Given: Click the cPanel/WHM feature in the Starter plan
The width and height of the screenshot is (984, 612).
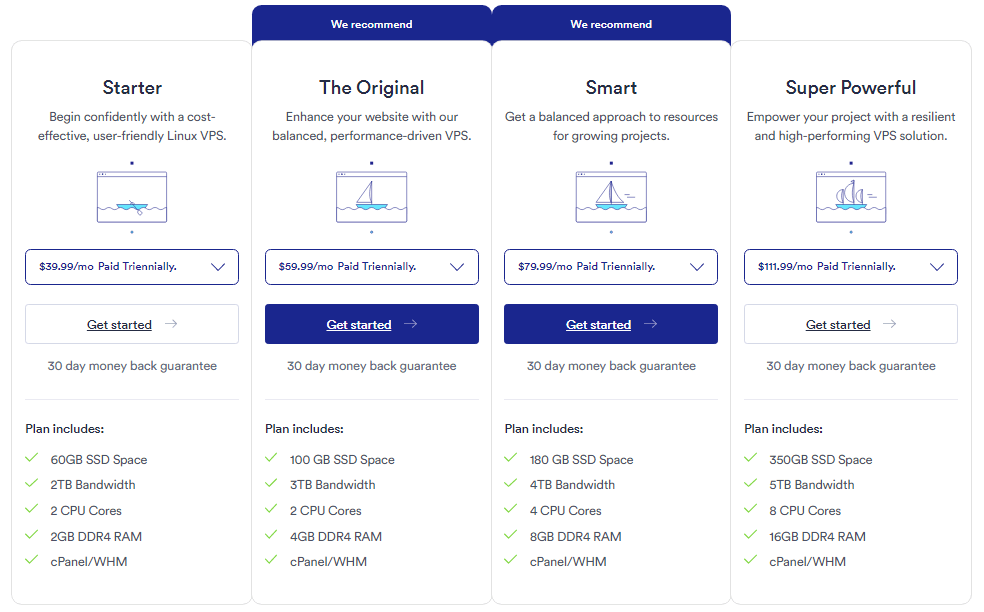Looking at the screenshot, I should pos(89,562).
